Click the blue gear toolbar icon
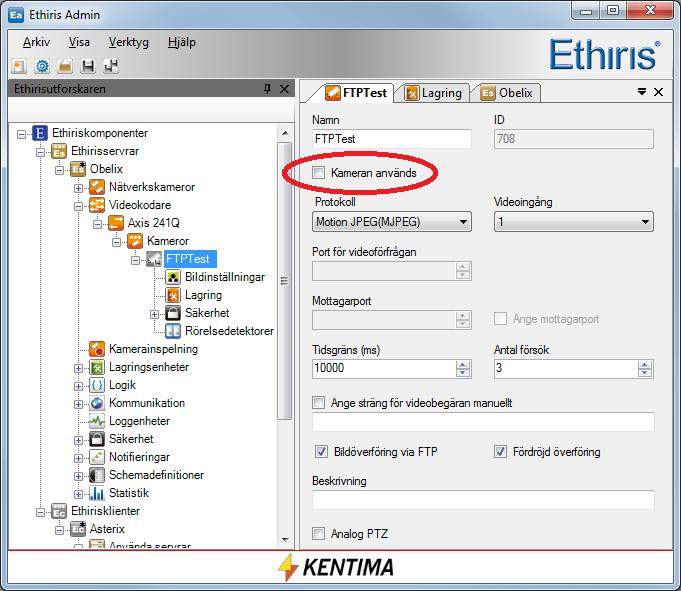 [42, 66]
